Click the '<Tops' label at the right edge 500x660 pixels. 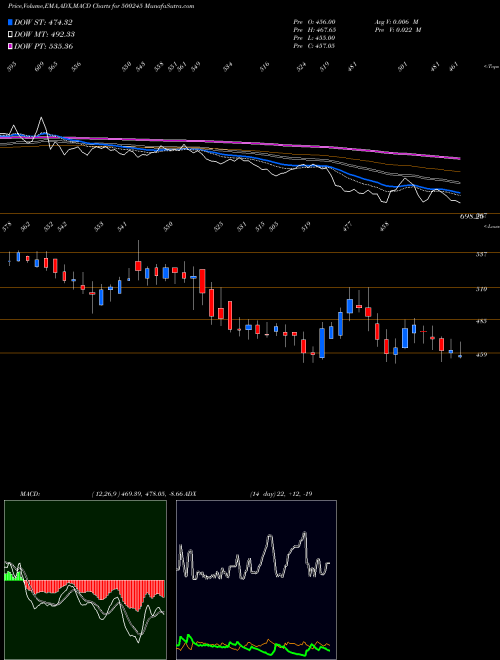coord(491,67)
